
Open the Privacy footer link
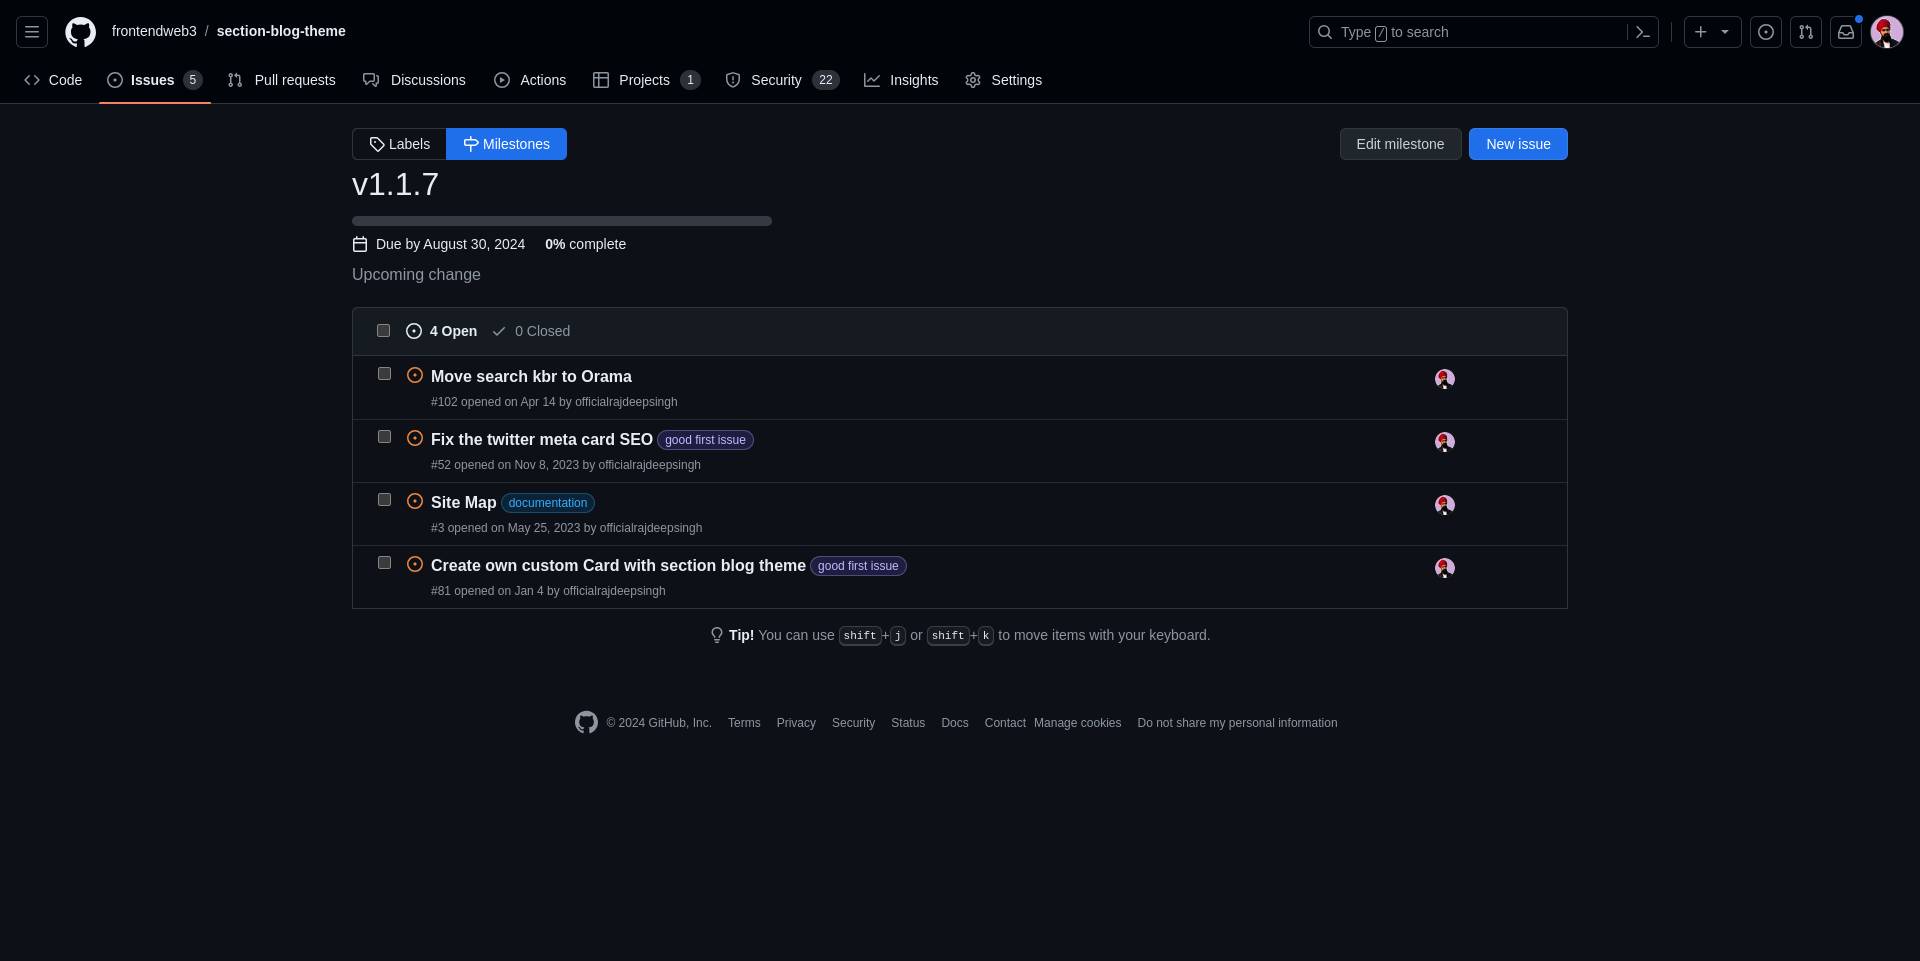point(796,723)
